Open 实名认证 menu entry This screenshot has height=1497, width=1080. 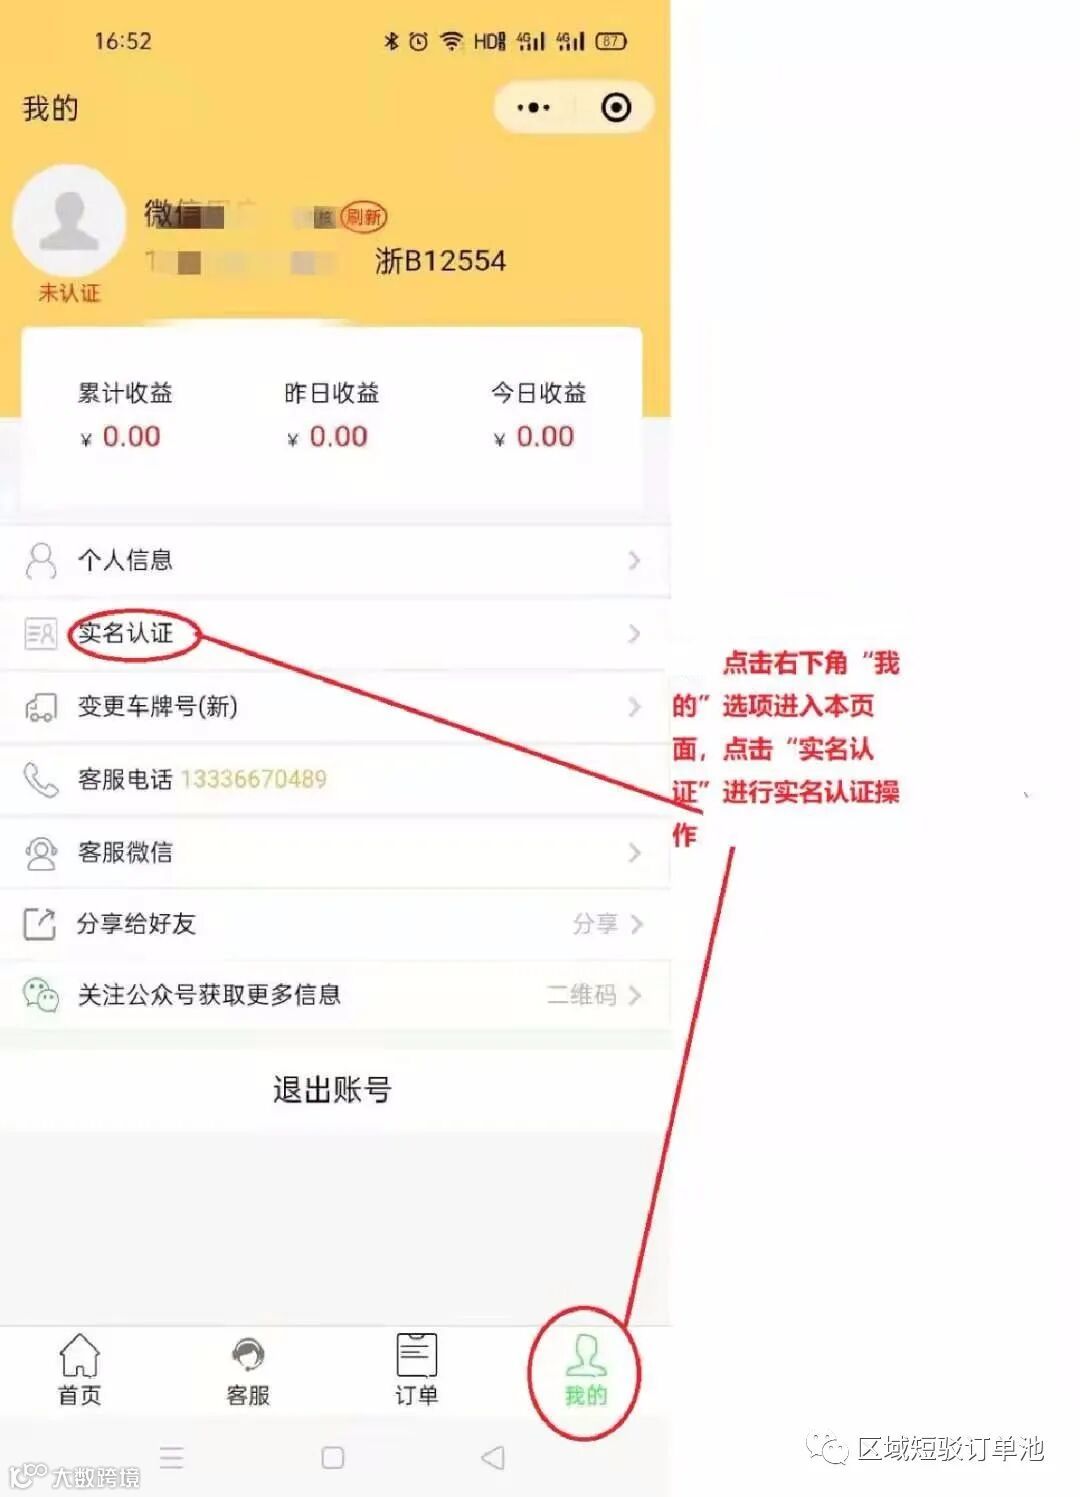tap(335, 633)
